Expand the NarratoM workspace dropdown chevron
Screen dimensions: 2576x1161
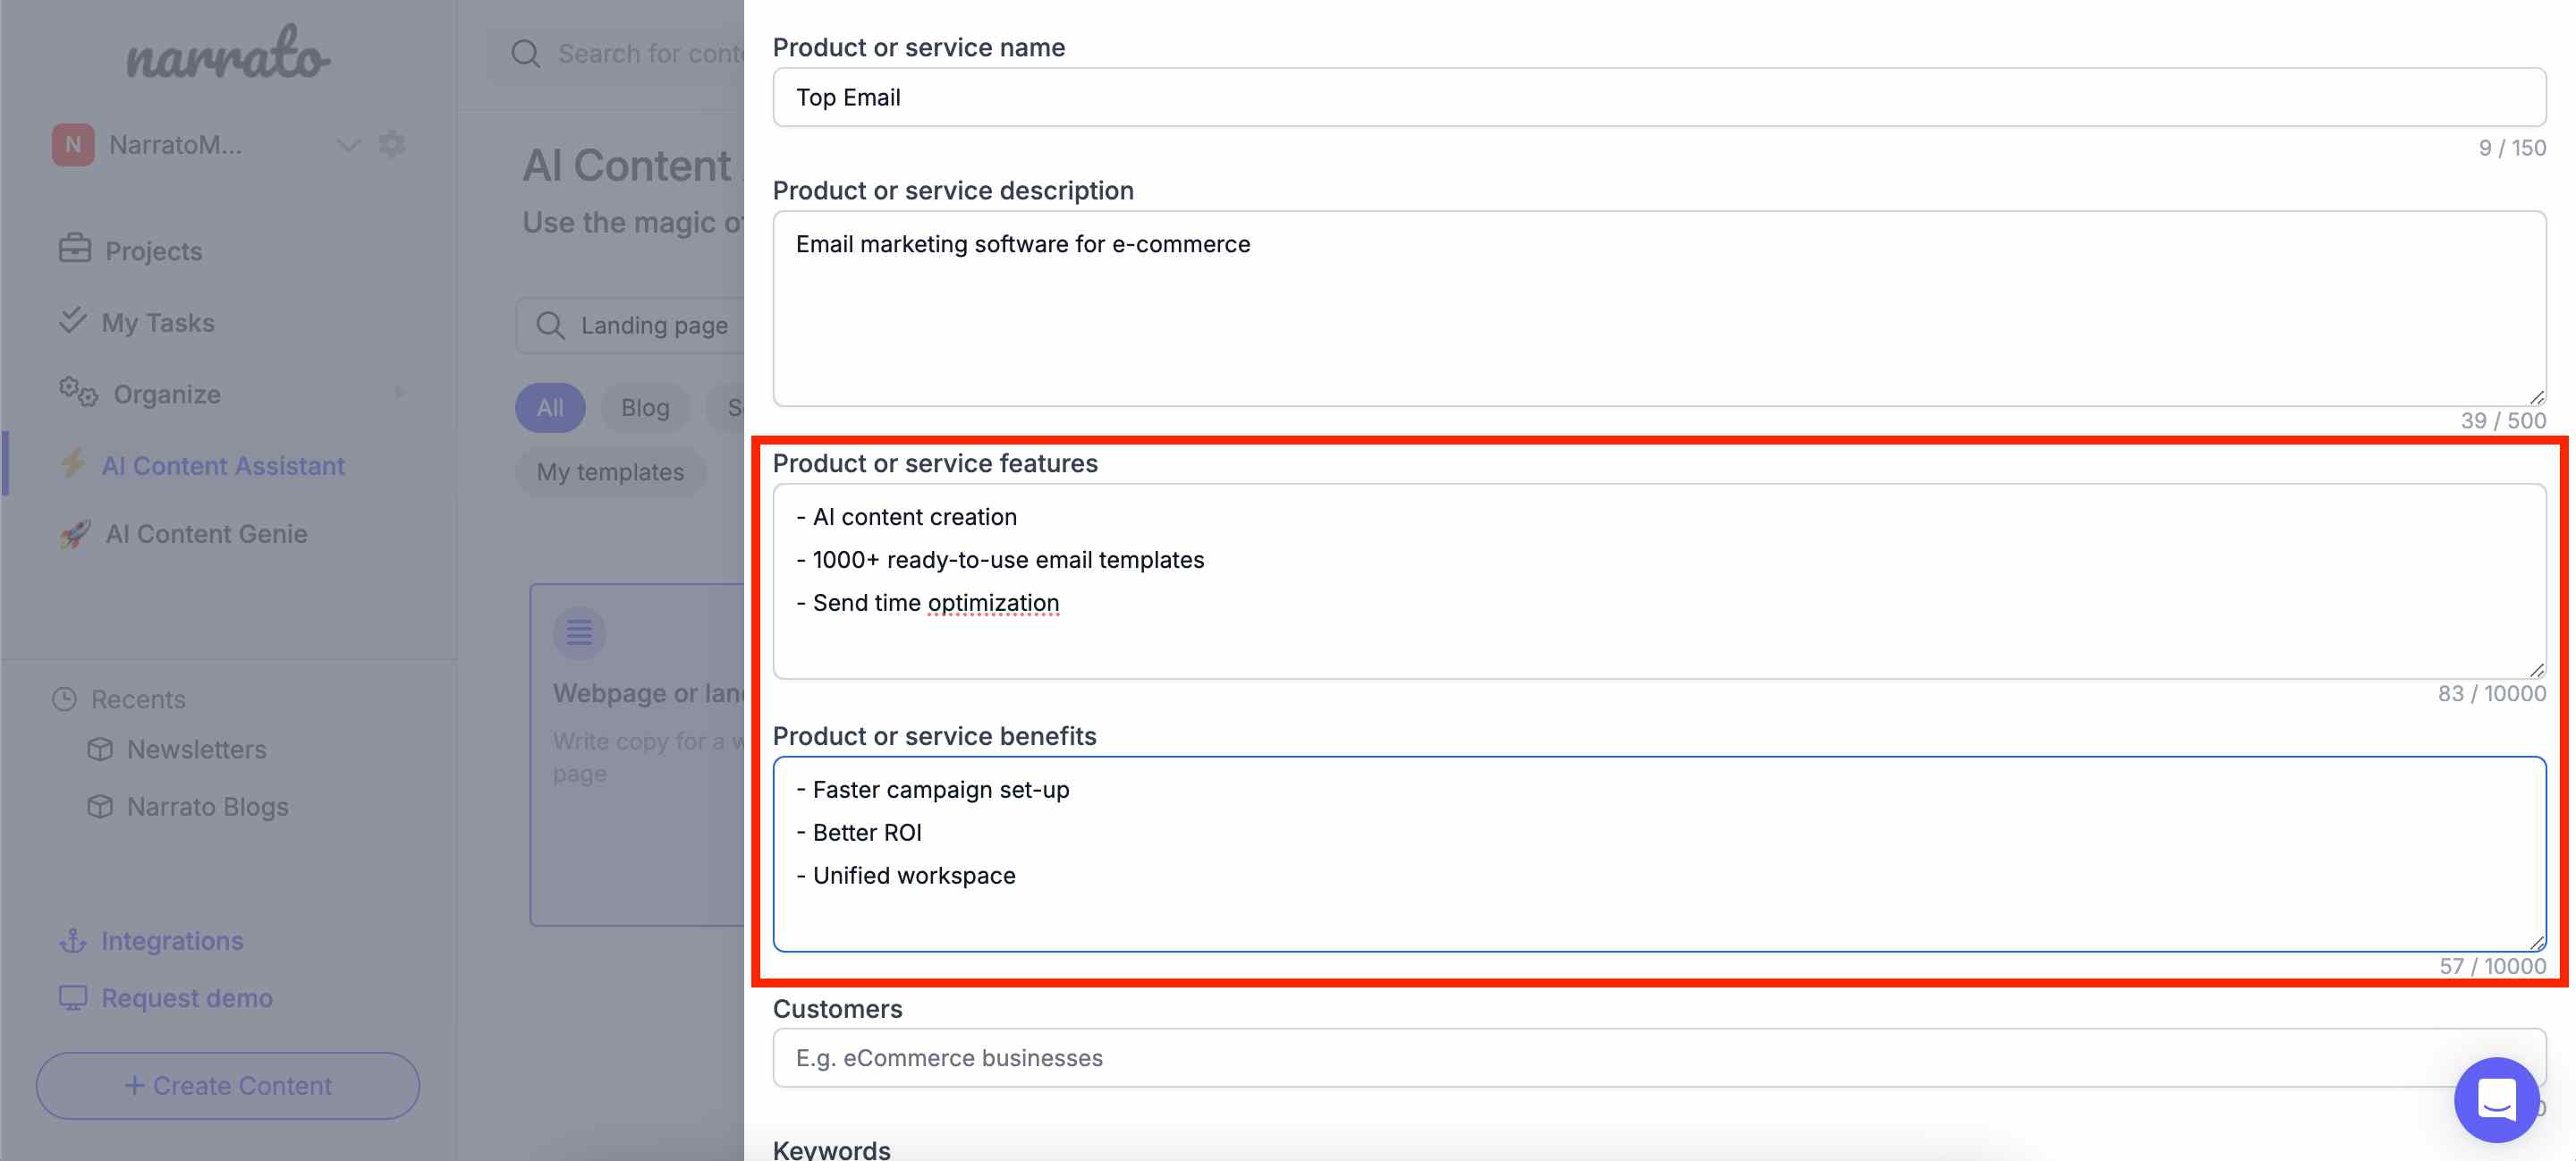click(x=348, y=145)
